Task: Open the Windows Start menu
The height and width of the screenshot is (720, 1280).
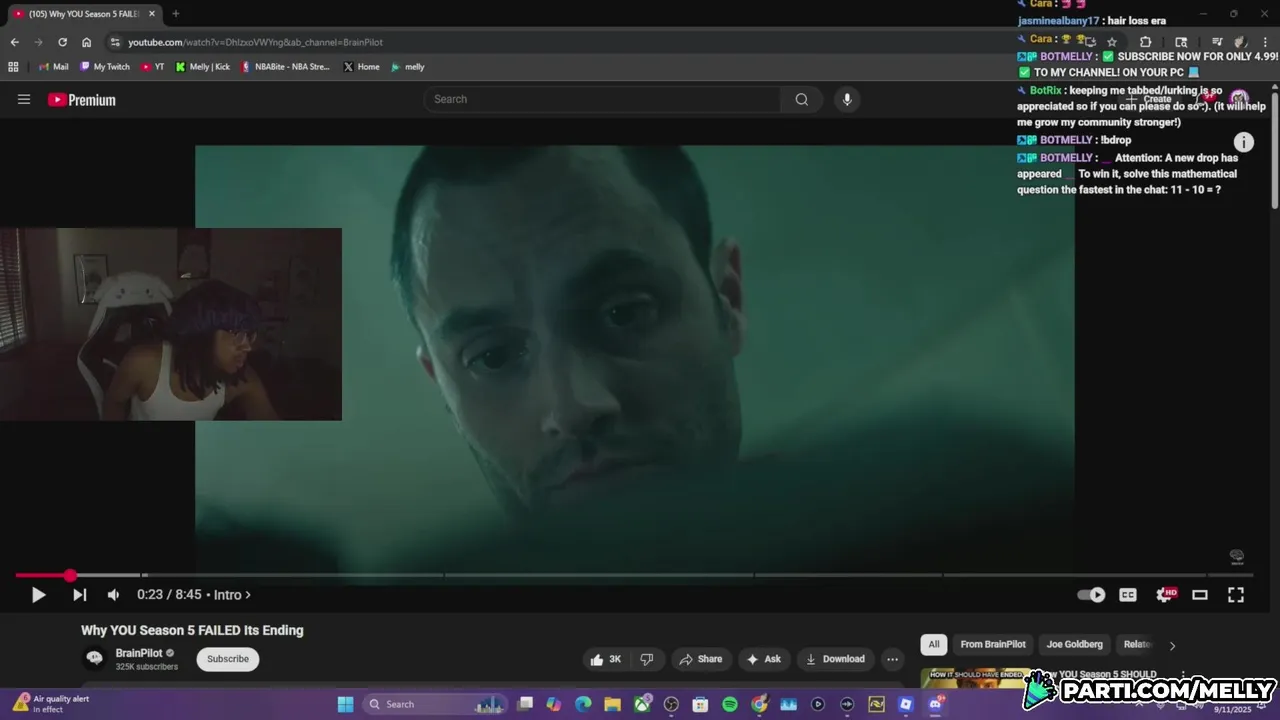Action: [345, 704]
